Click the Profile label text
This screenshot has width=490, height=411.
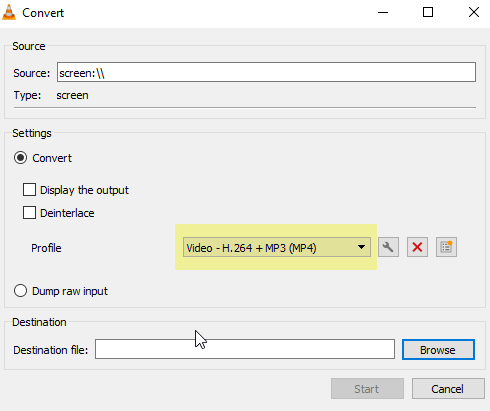[x=46, y=248]
